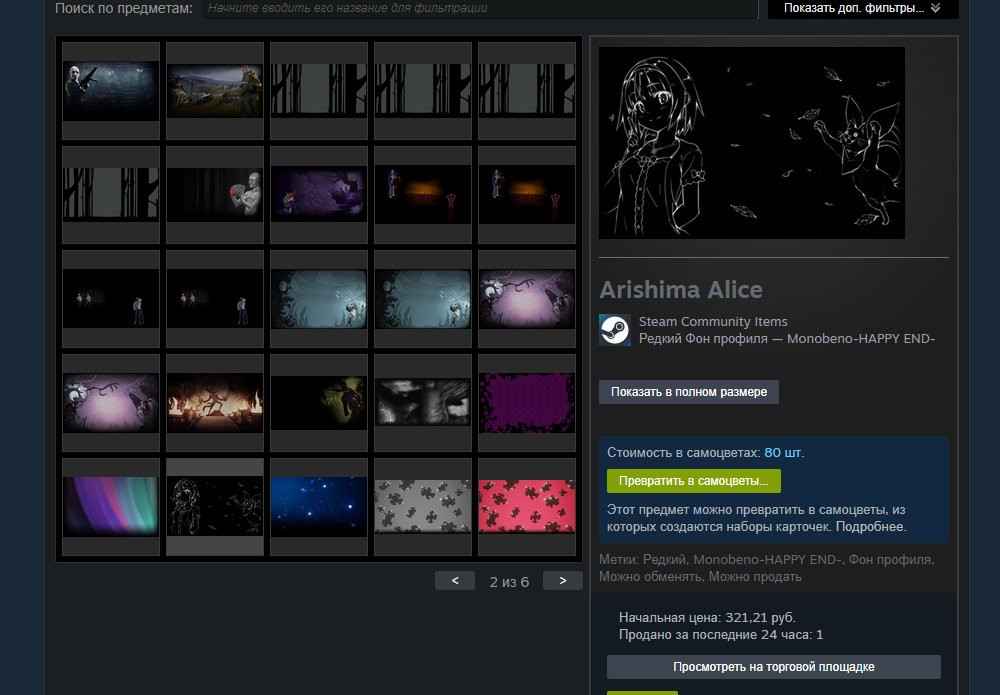The width and height of the screenshot is (1000, 695).
Task: Click 'Начальная цена: 321,21 руб.' text
Action: [x=707, y=617]
